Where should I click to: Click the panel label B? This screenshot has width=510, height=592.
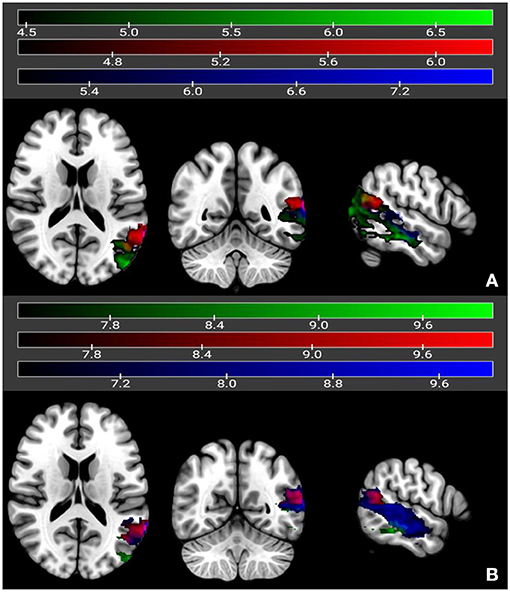click(492, 574)
